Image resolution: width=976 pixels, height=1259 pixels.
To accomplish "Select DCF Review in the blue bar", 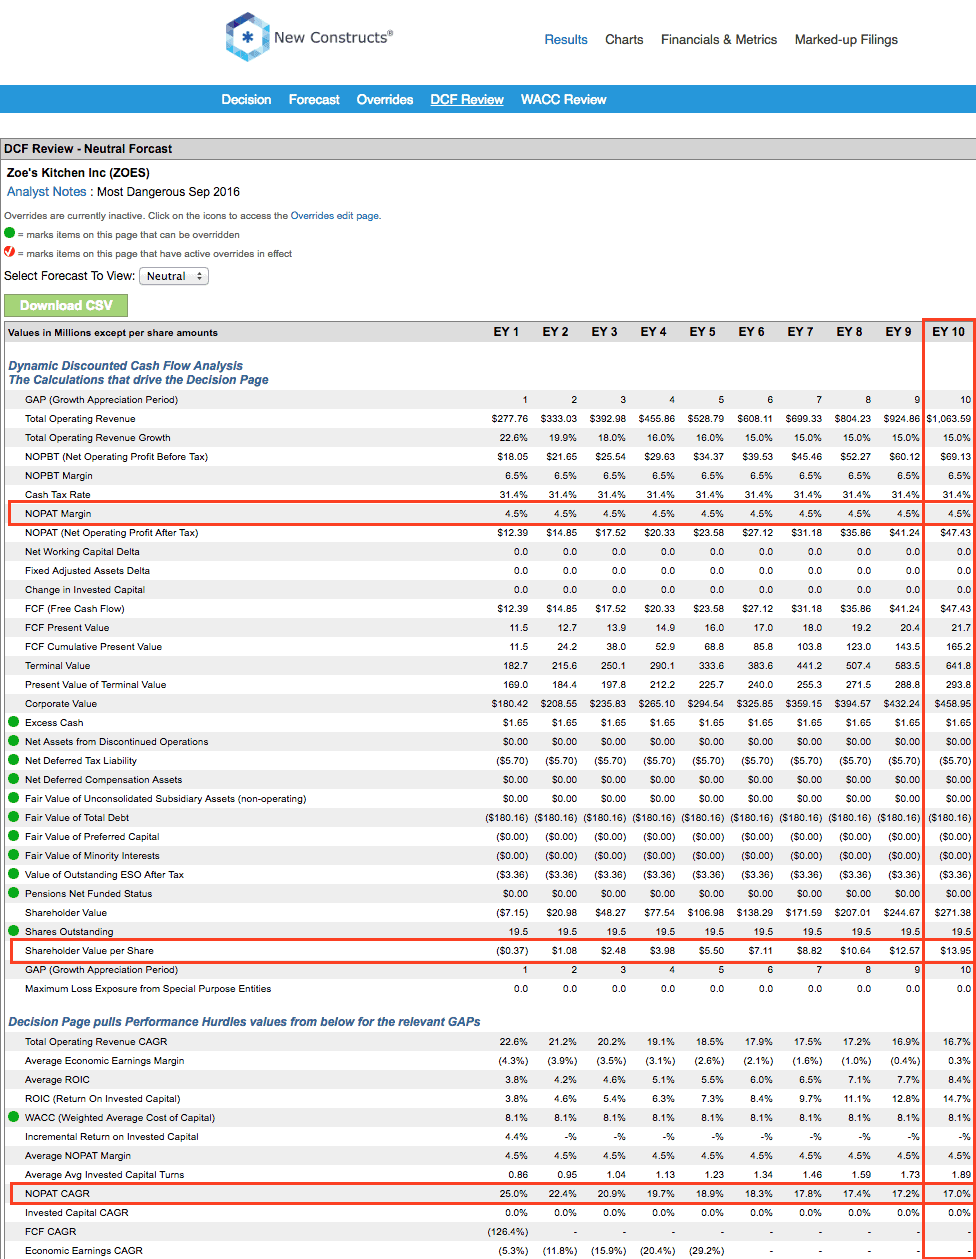I will coord(467,99).
